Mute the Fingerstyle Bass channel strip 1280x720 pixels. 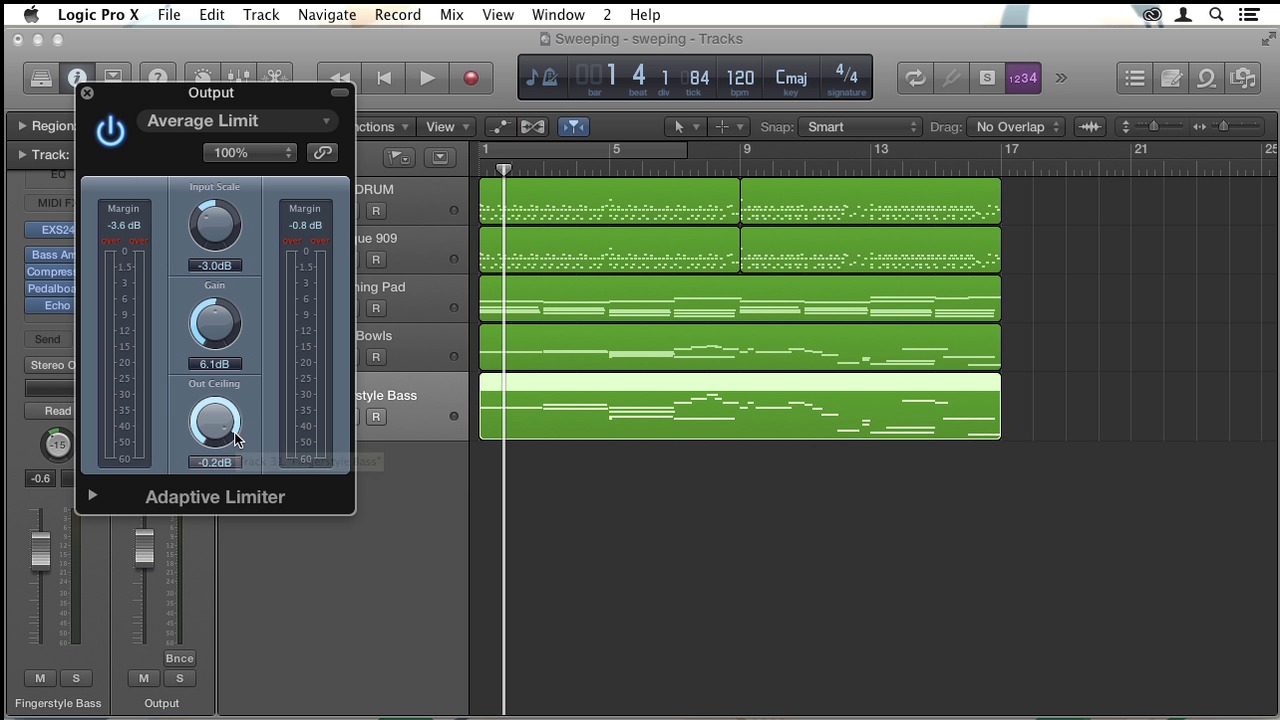click(40, 678)
